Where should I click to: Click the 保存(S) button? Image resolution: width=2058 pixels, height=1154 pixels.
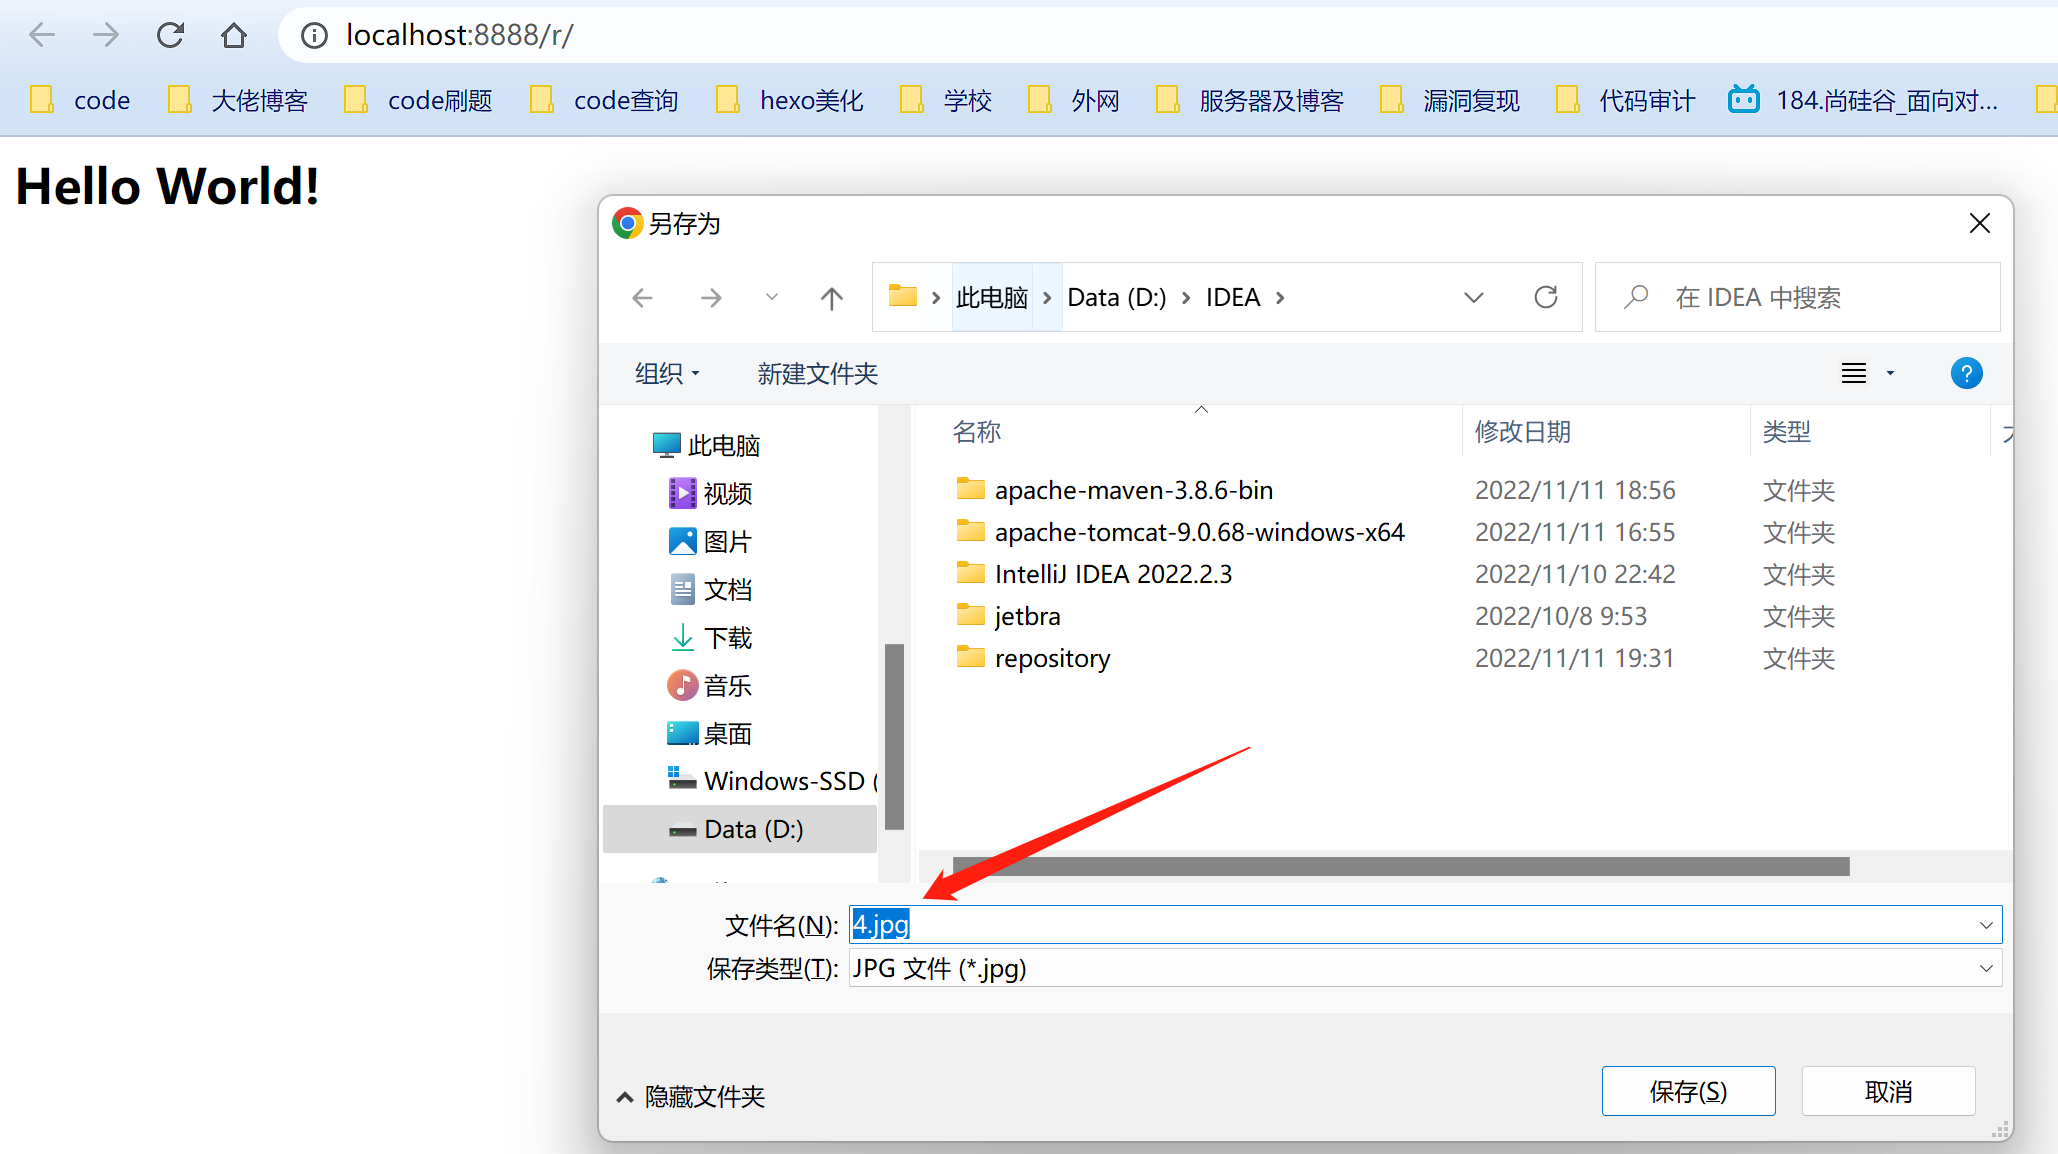tap(1688, 1091)
